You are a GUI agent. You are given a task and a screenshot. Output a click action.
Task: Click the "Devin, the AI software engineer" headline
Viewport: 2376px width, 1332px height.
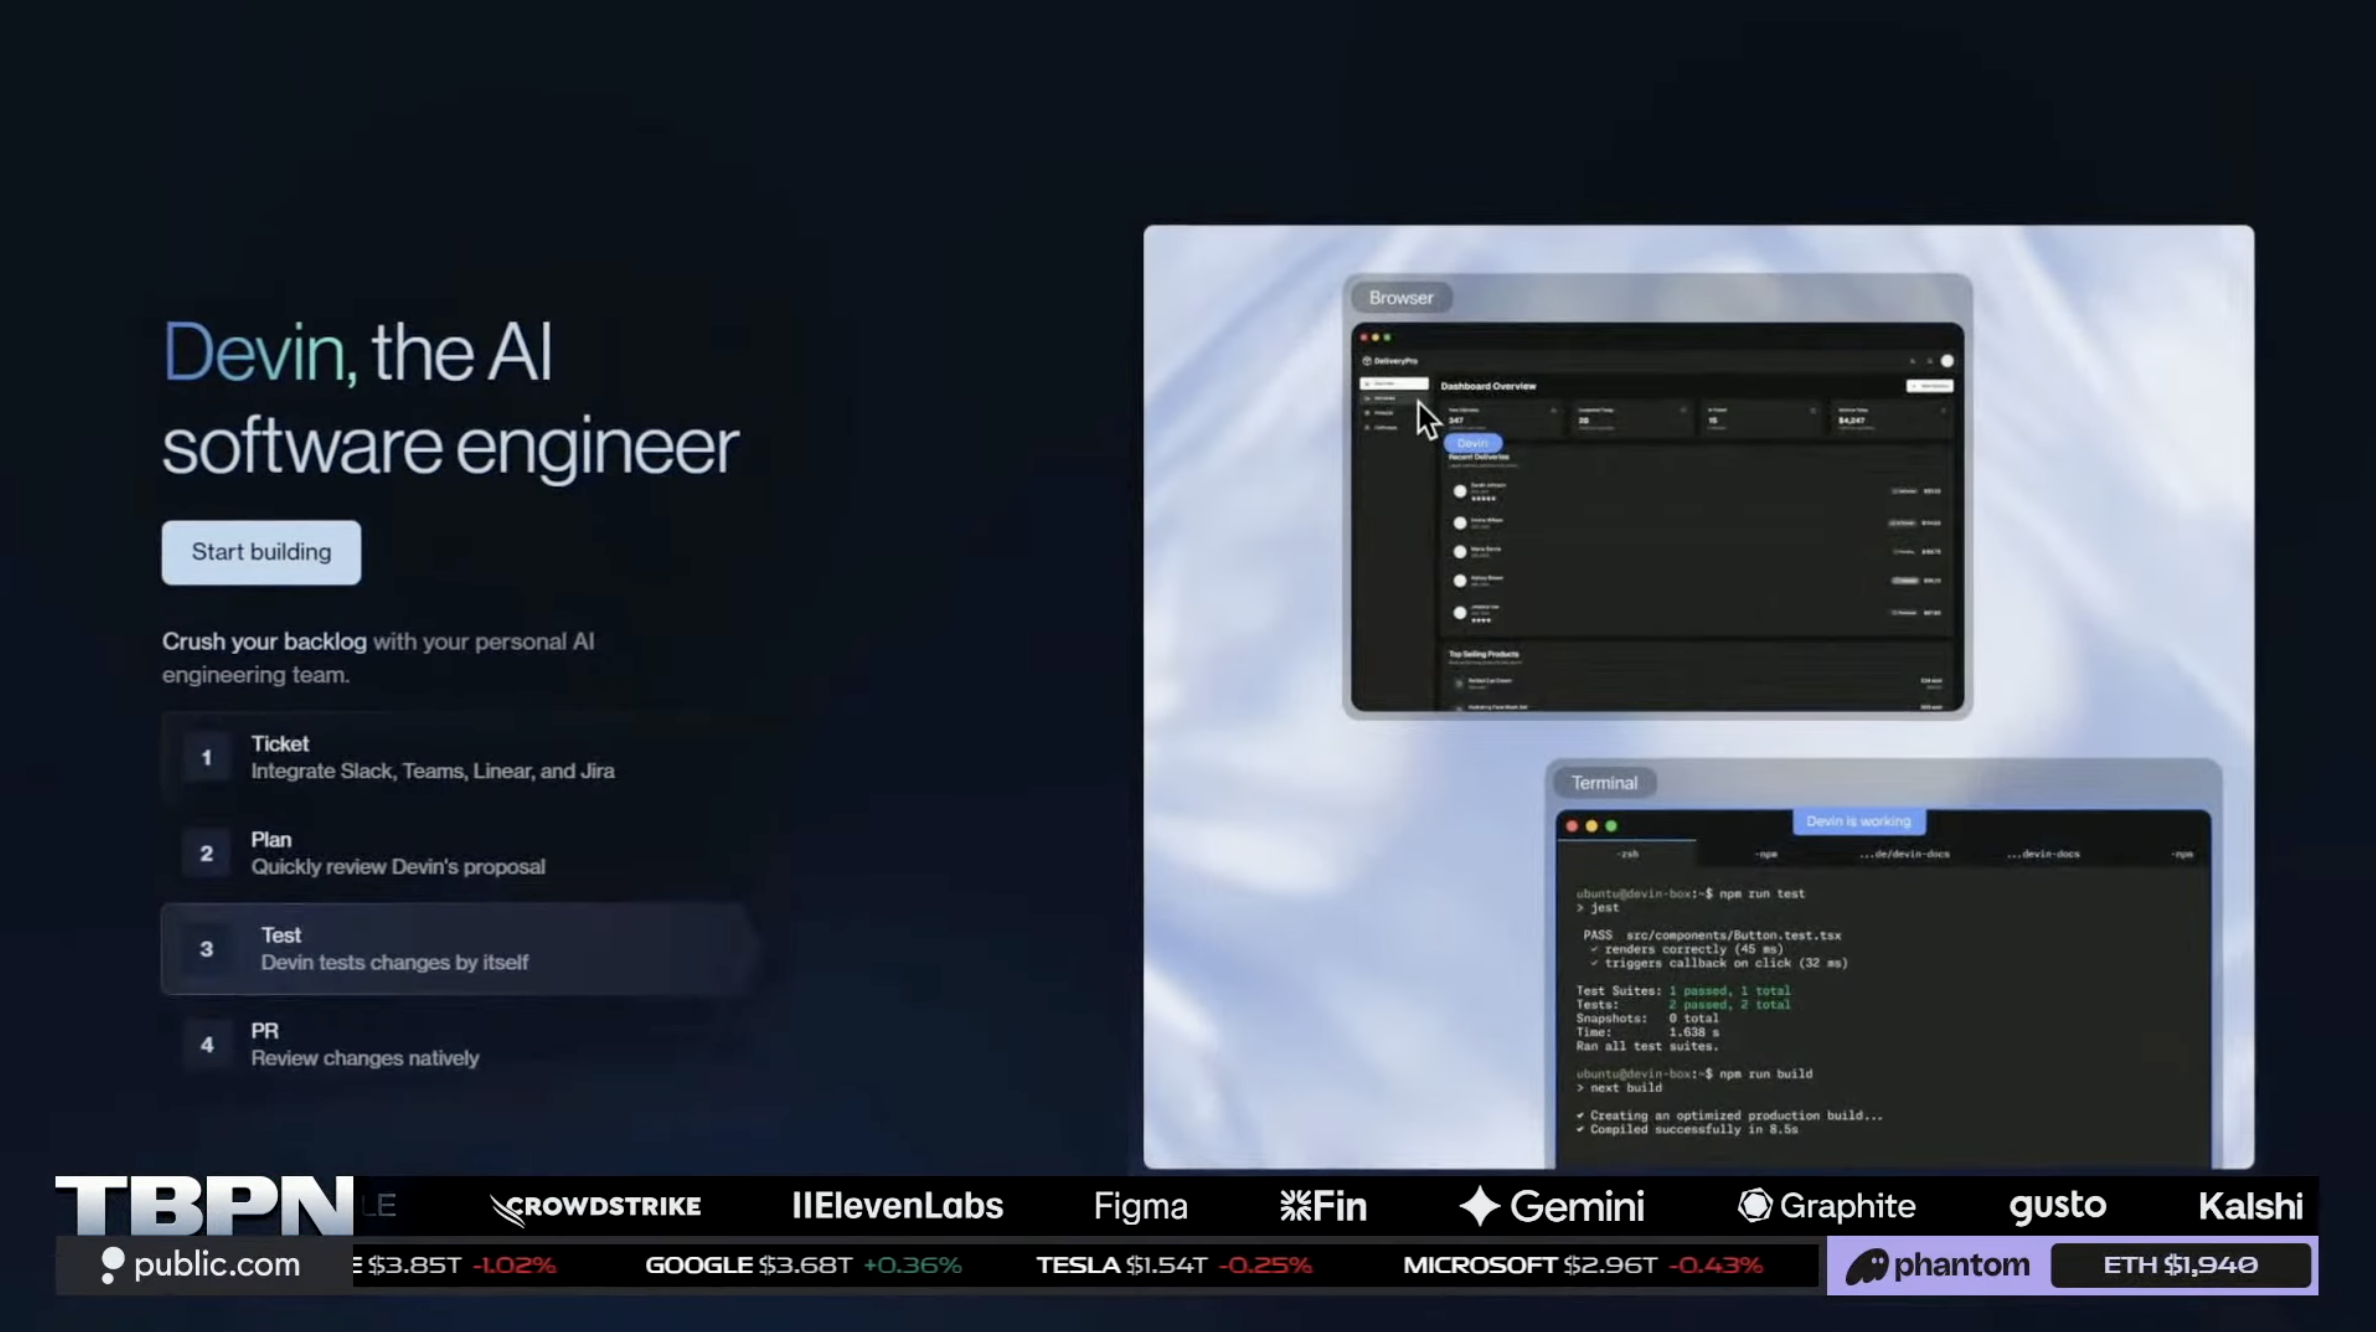coord(450,398)
